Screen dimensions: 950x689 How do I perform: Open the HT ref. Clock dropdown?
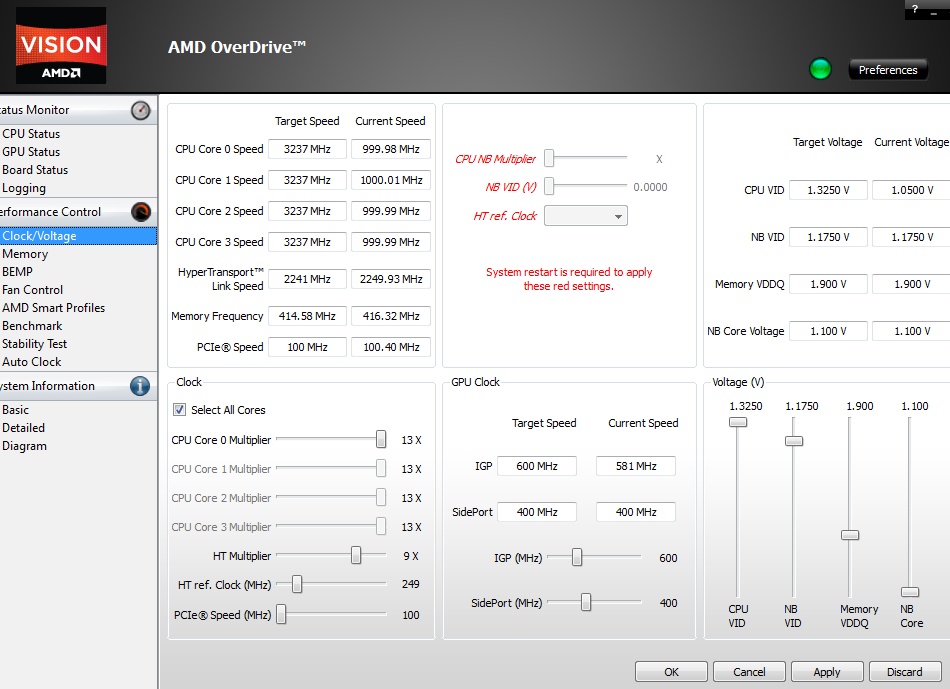click(586, 216)
